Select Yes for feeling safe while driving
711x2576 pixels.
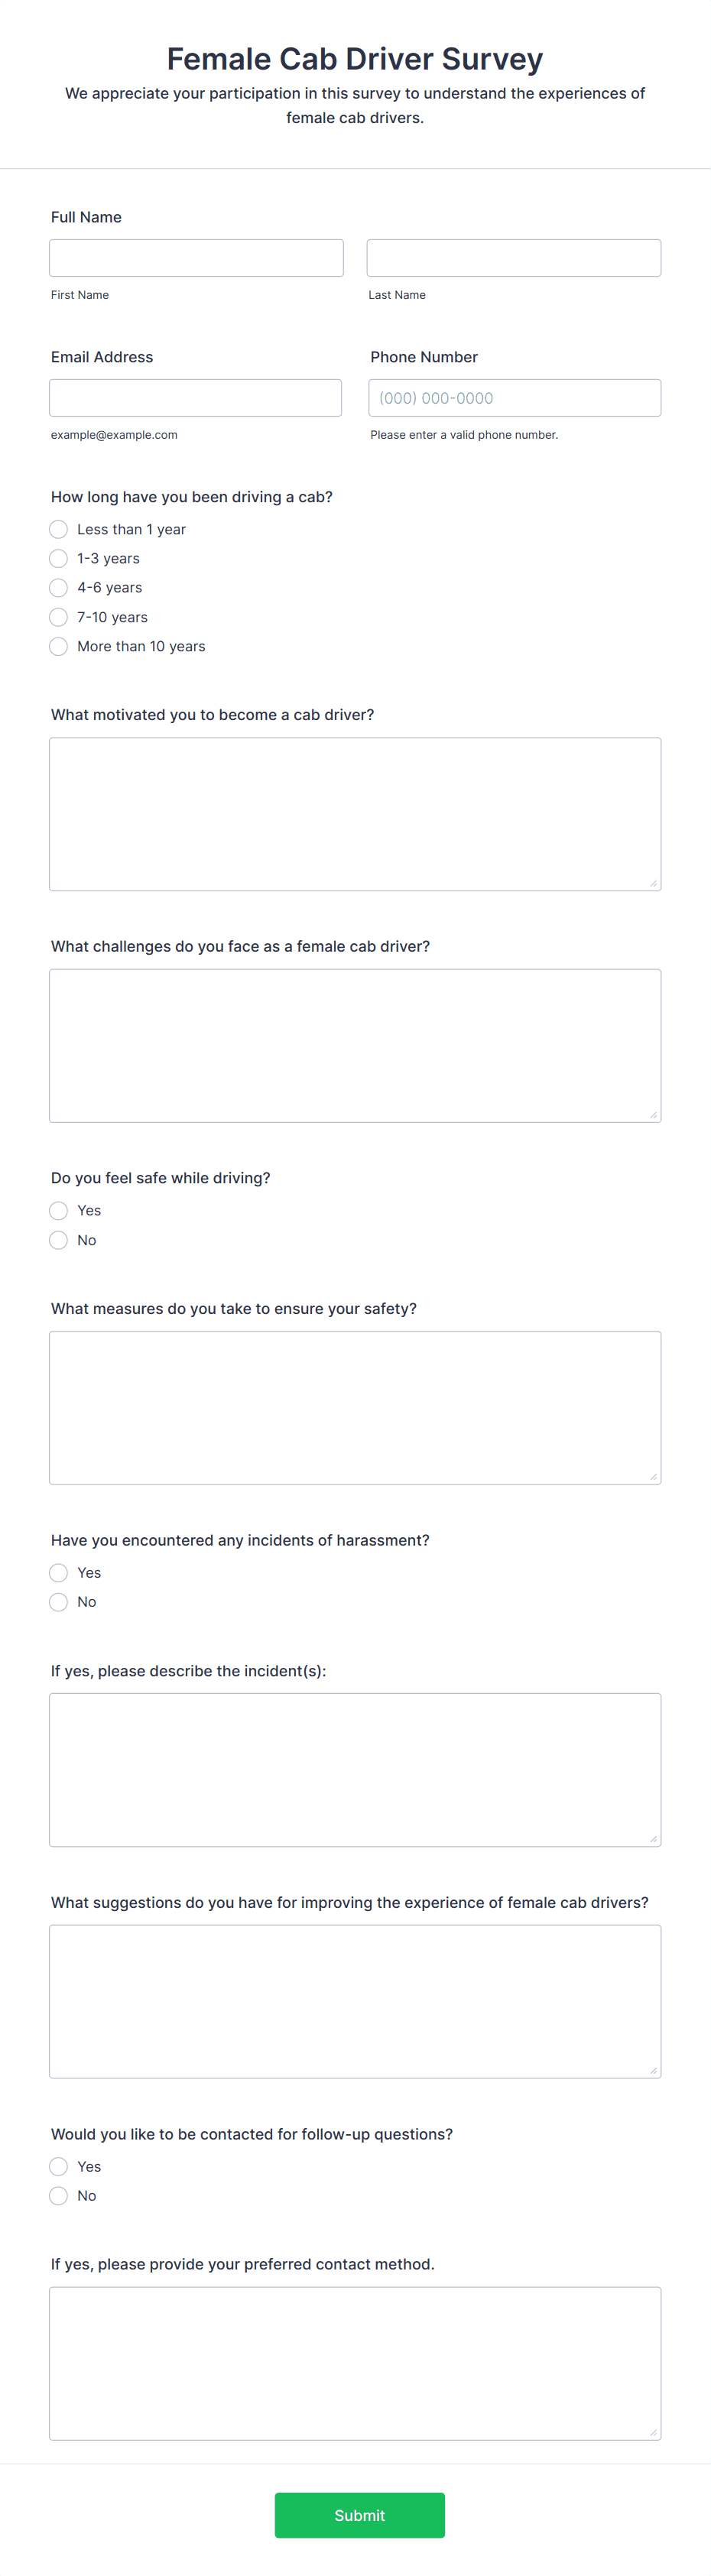click(x=58, y=1210)
